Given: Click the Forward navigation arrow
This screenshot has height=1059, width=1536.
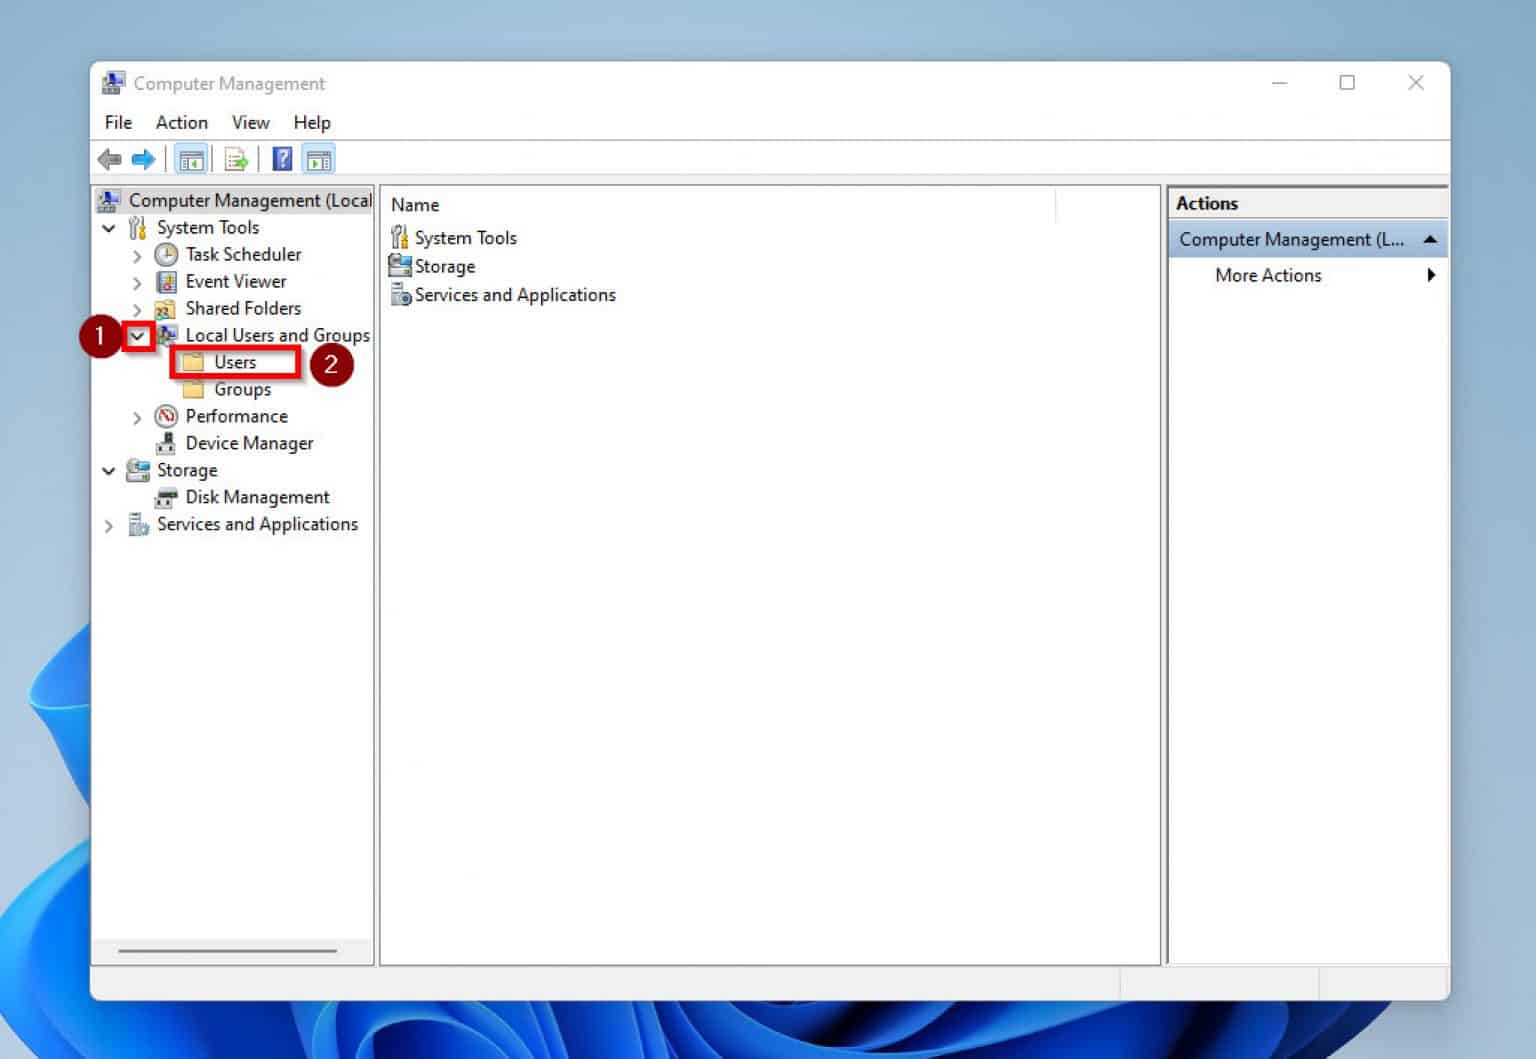Looking at the screenshot, I should pos(143,158).
